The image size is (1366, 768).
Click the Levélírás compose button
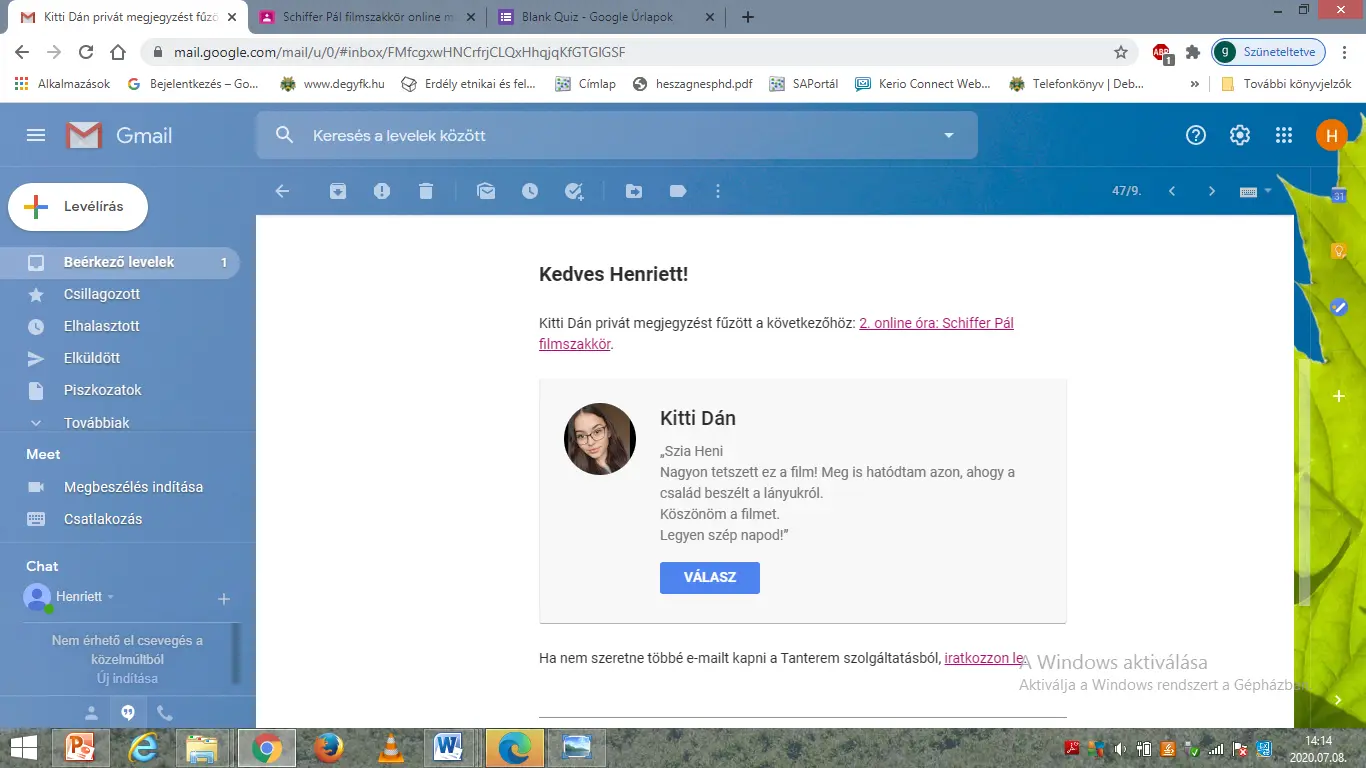coord(78,207)
